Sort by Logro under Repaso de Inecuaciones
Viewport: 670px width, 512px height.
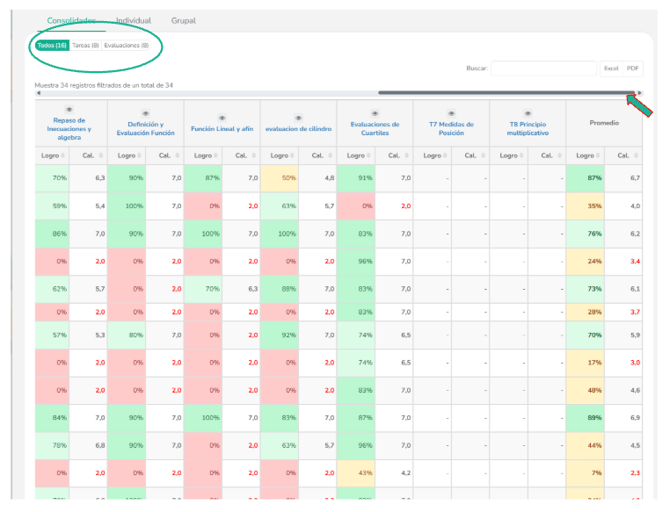click(50, 155)
